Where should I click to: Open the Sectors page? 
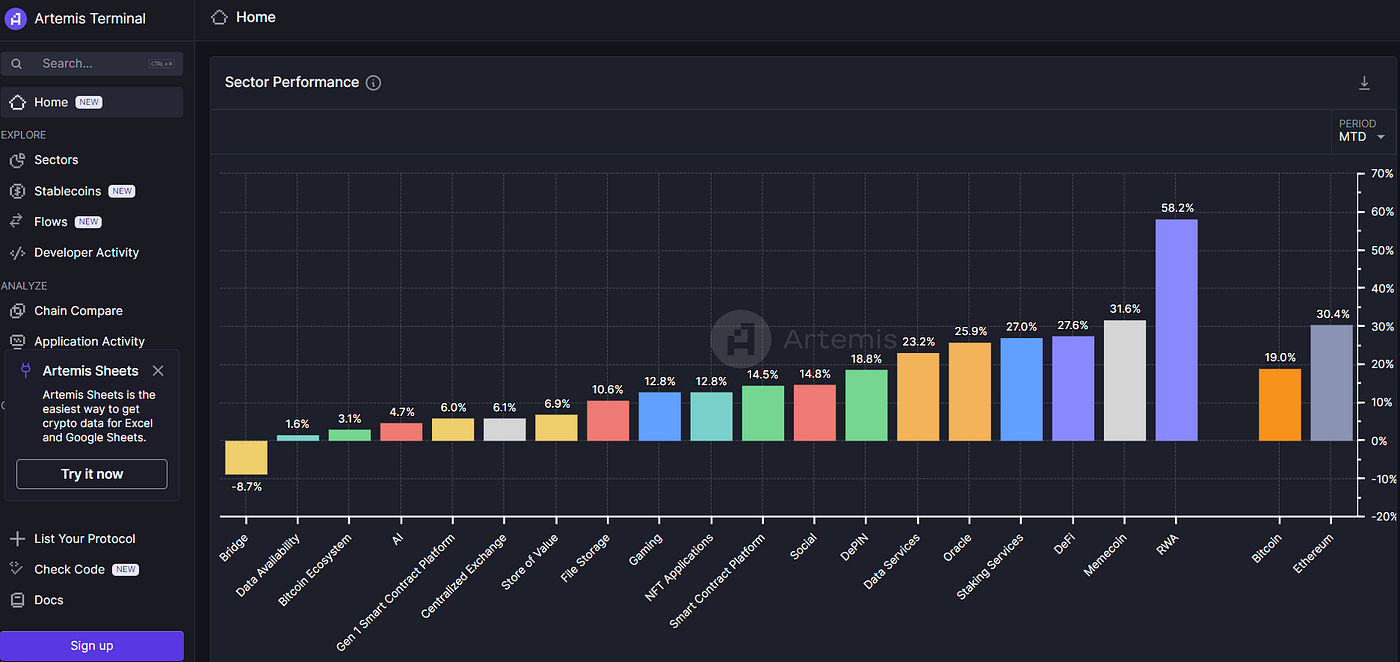click(56, 160)
